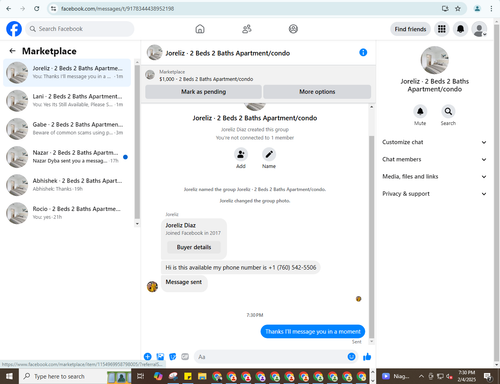Open the Facebook logo home link
The image size is (500, 384).
[14, 29]
